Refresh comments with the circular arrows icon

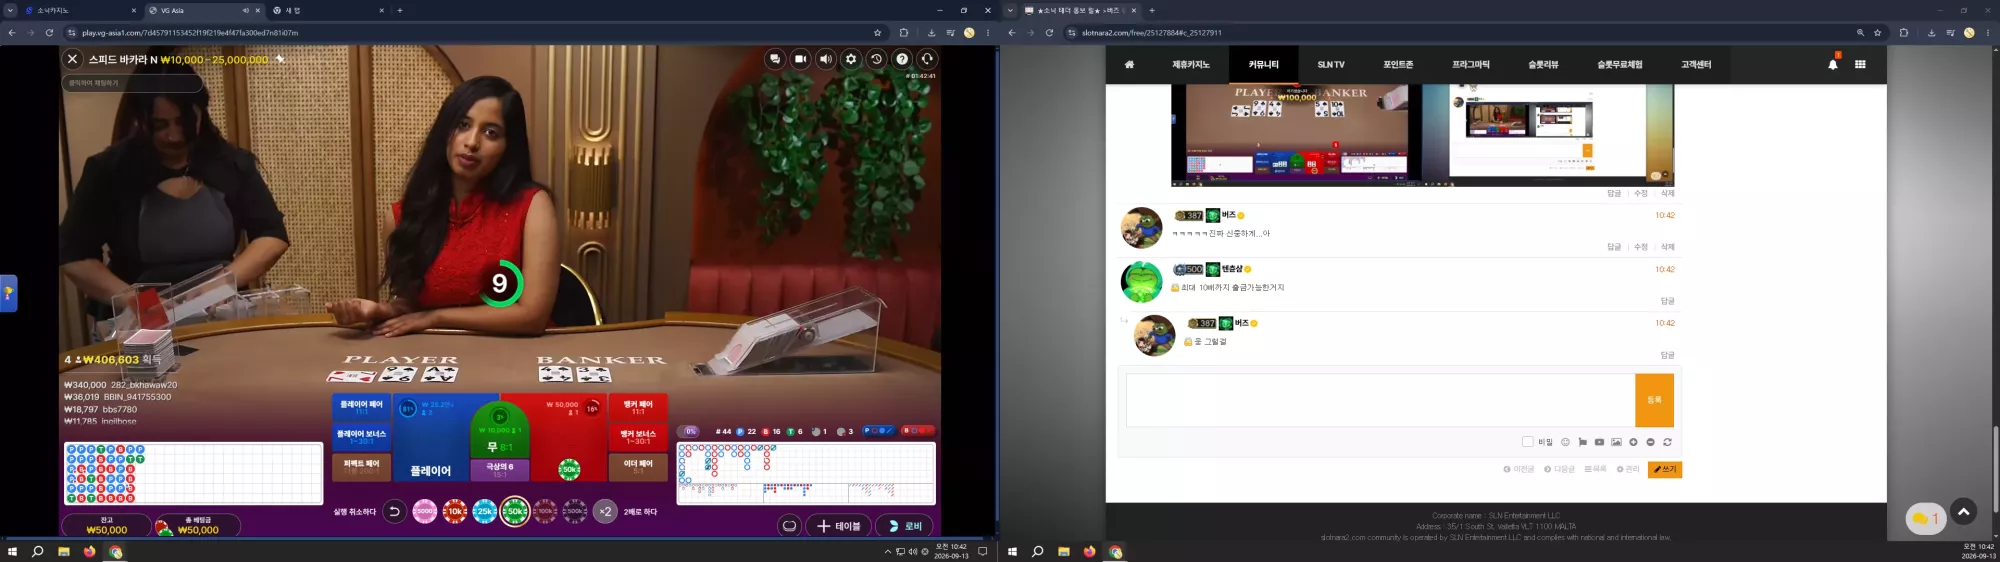coord(1667,442)
